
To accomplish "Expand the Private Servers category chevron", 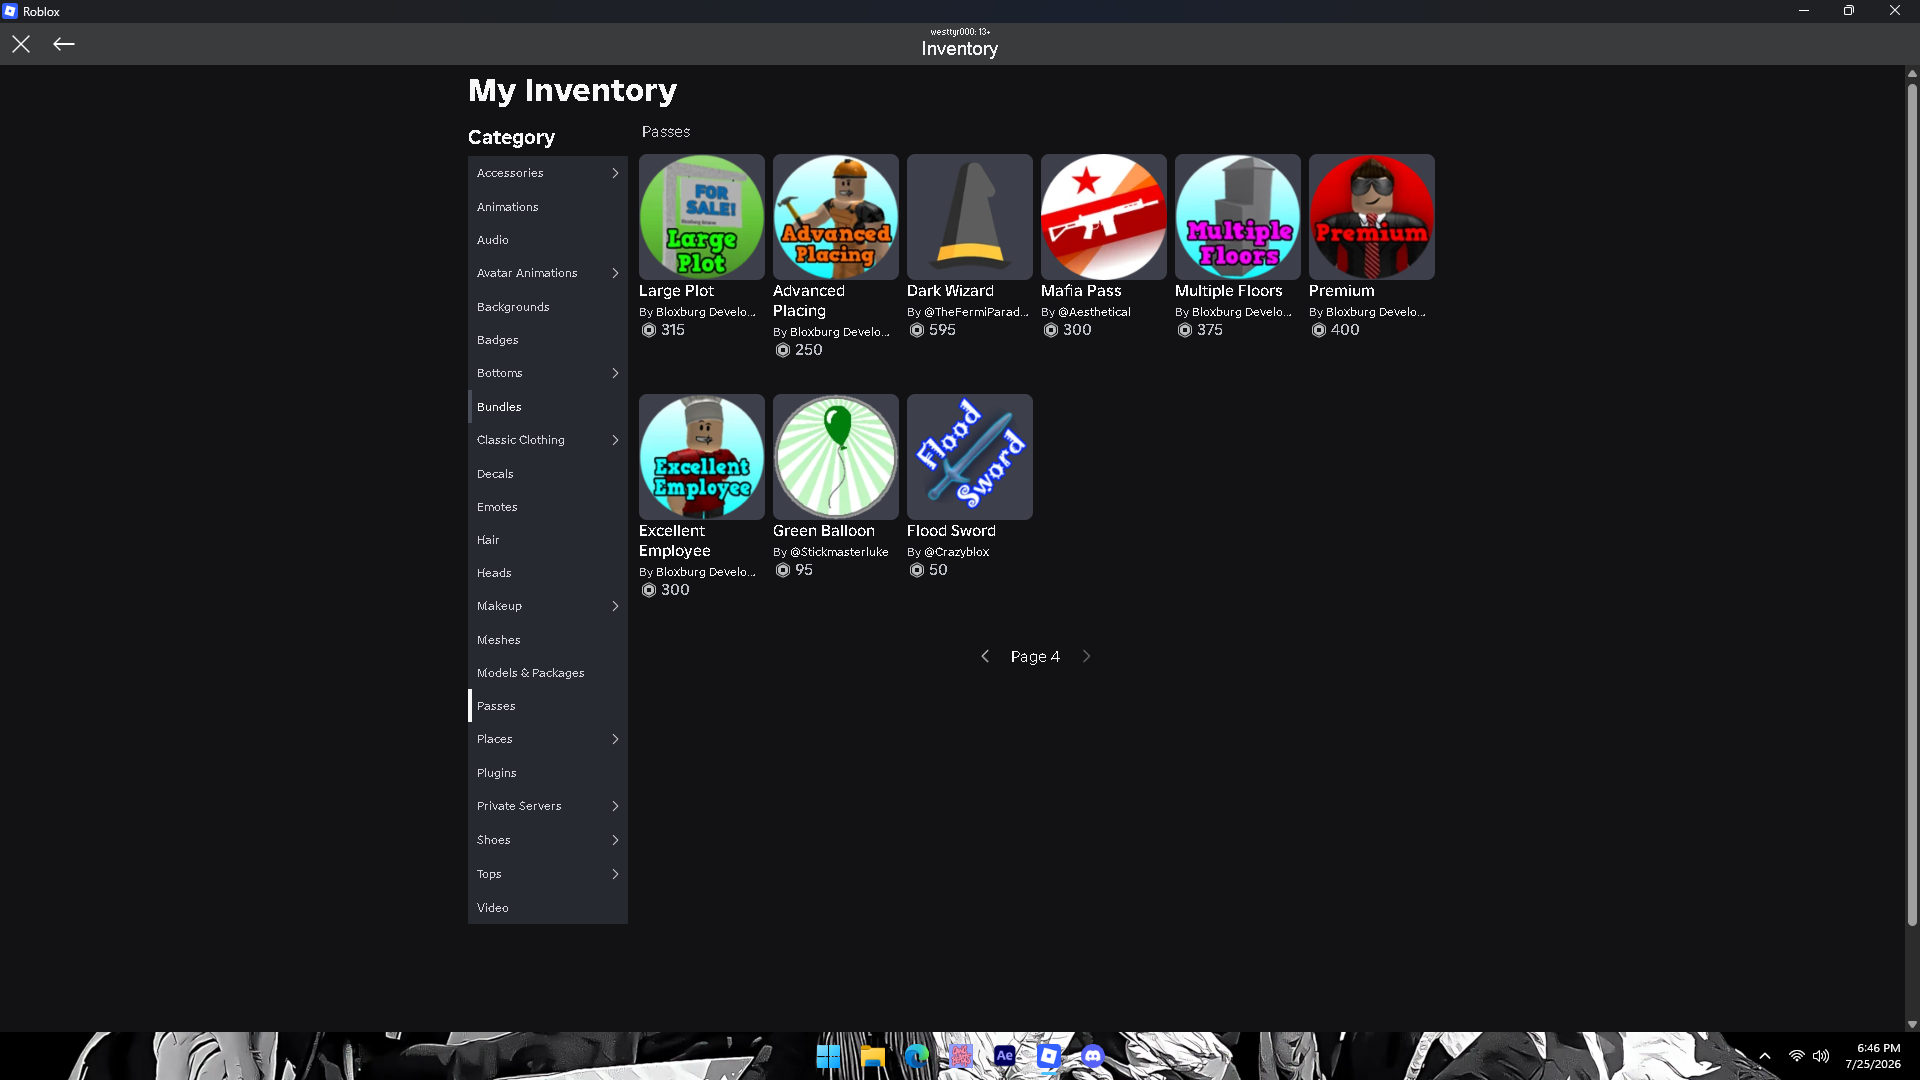I will point(615,806).
